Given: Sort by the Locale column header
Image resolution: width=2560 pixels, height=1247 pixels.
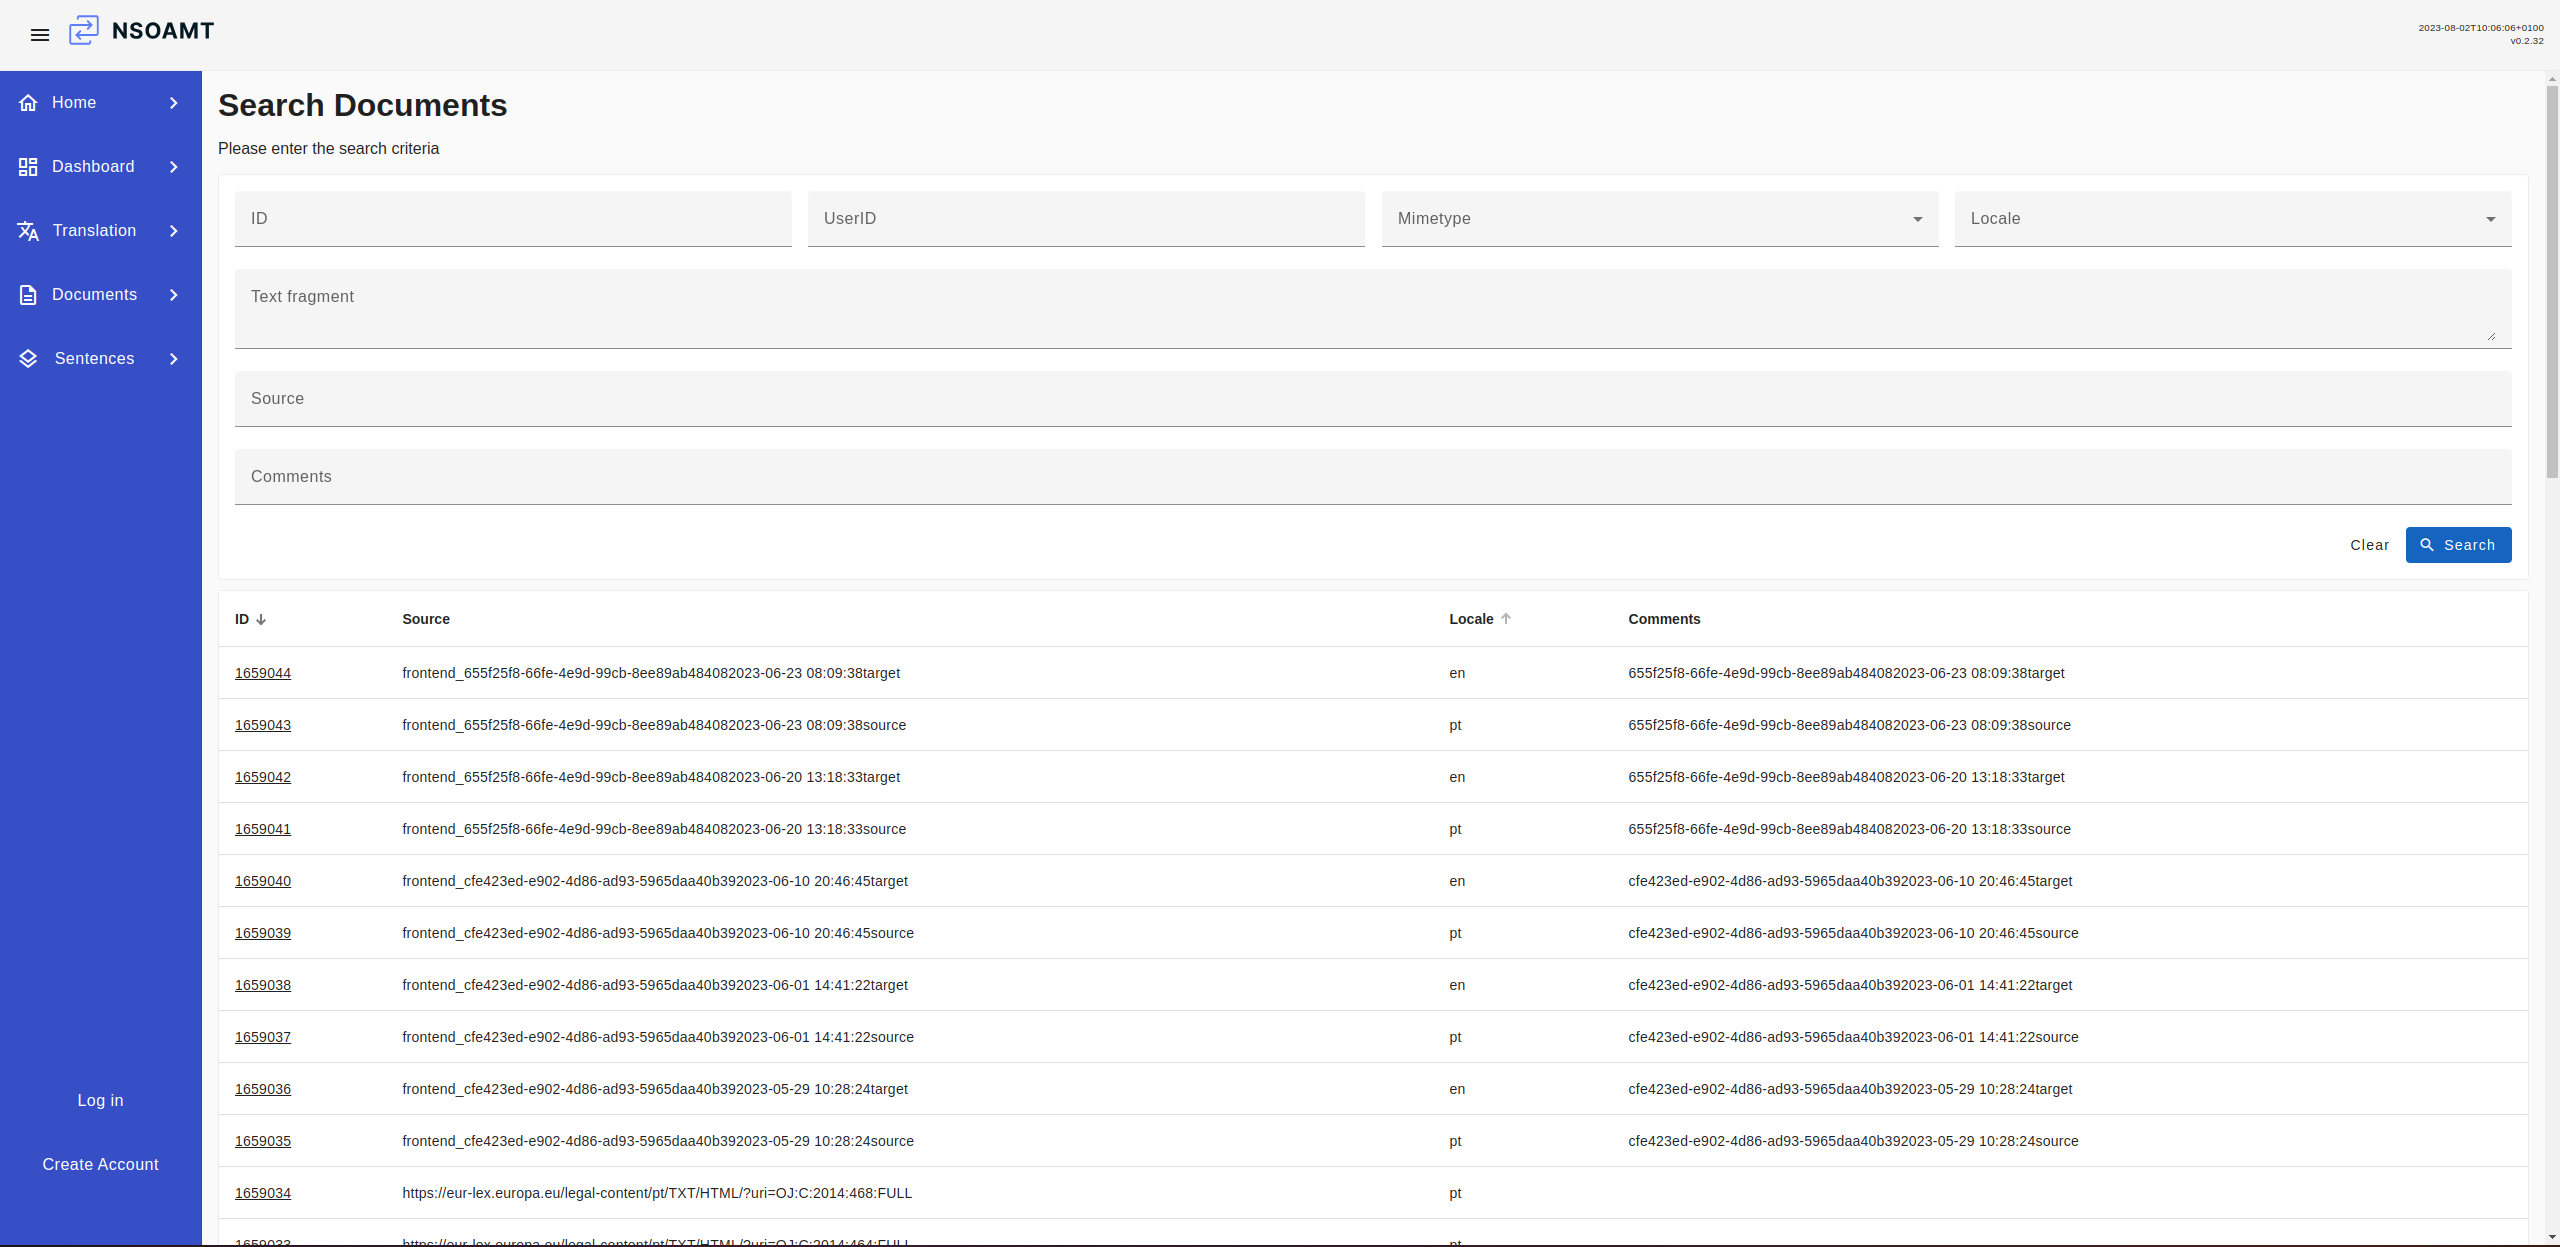Looking at the screenshot, I should point(1471,619).
